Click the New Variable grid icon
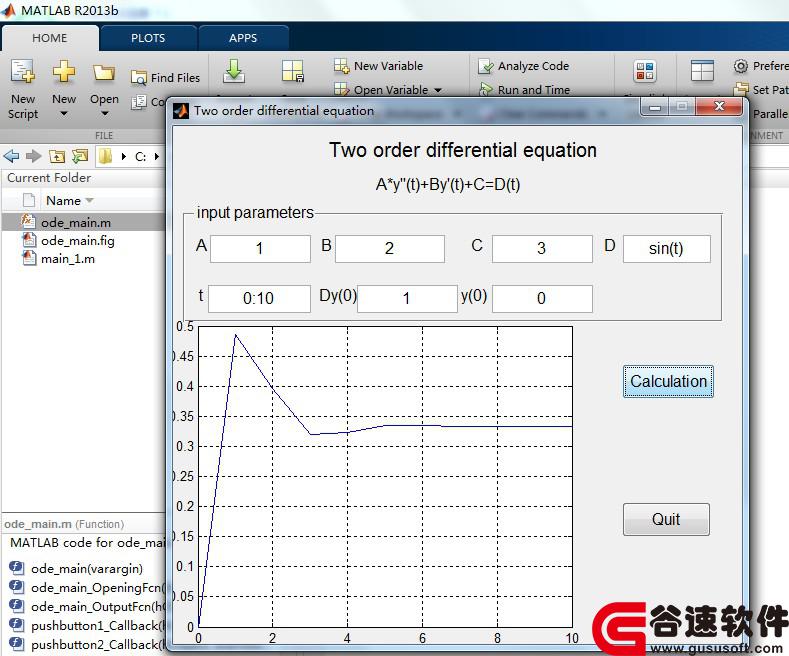 (342, 65)
